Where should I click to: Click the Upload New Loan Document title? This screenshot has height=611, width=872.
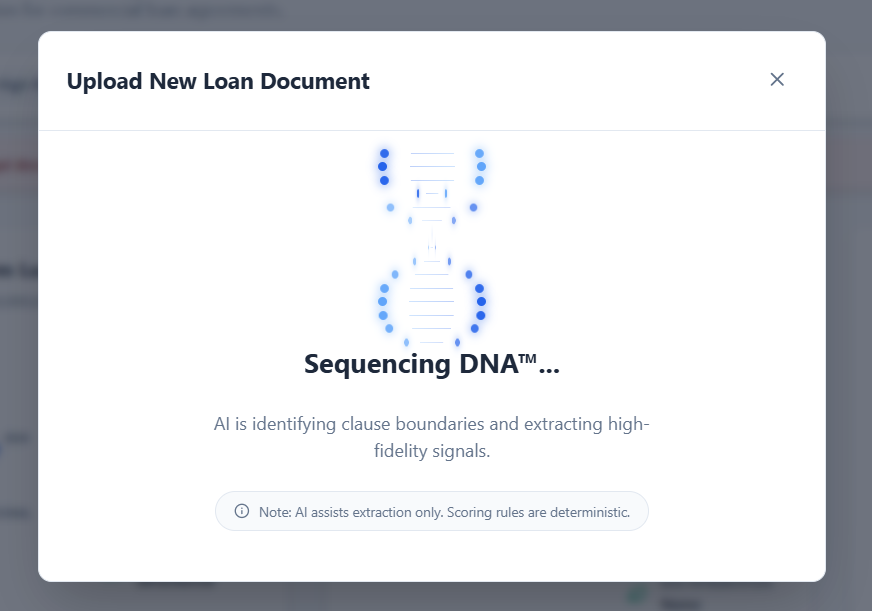click(218, 81)
